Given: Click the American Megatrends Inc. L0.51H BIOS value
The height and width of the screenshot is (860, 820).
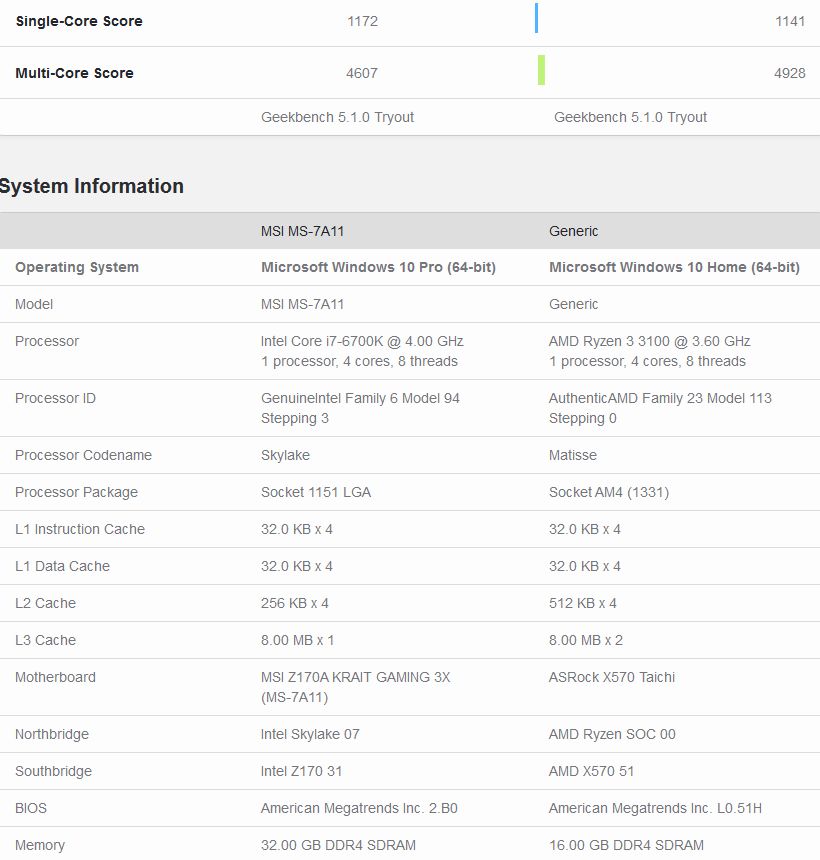Looking at the screenshot, I should (x=655, y=808).
